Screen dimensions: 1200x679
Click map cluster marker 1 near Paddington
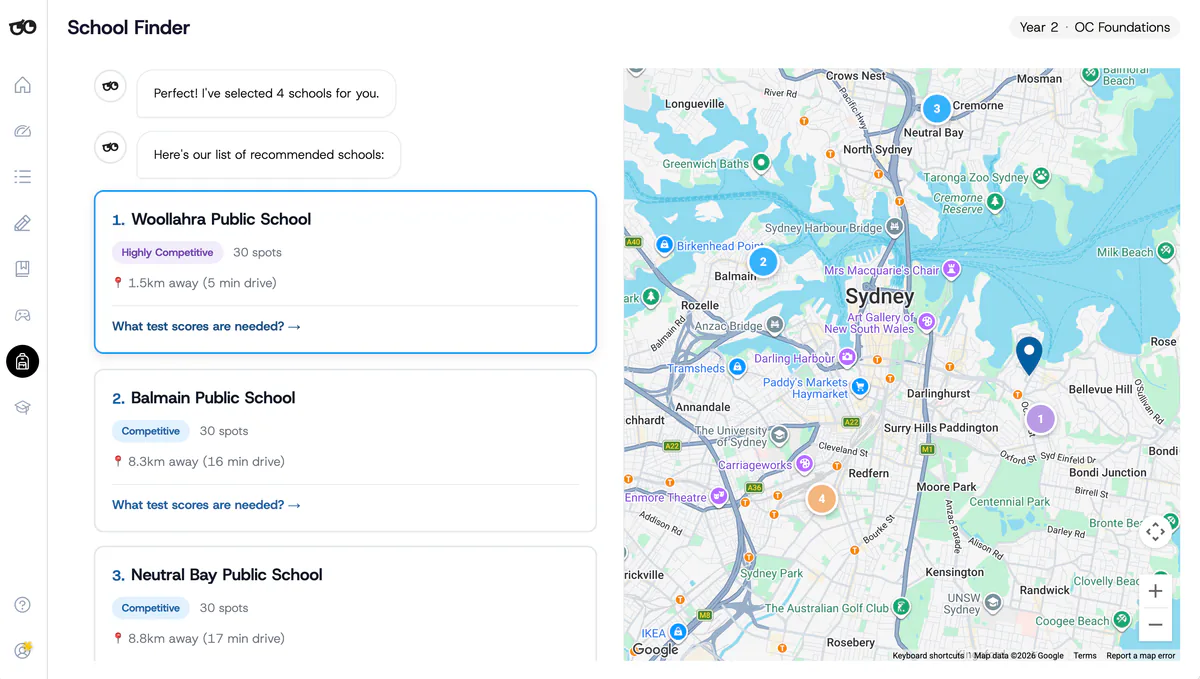(x=1040, y=419)
